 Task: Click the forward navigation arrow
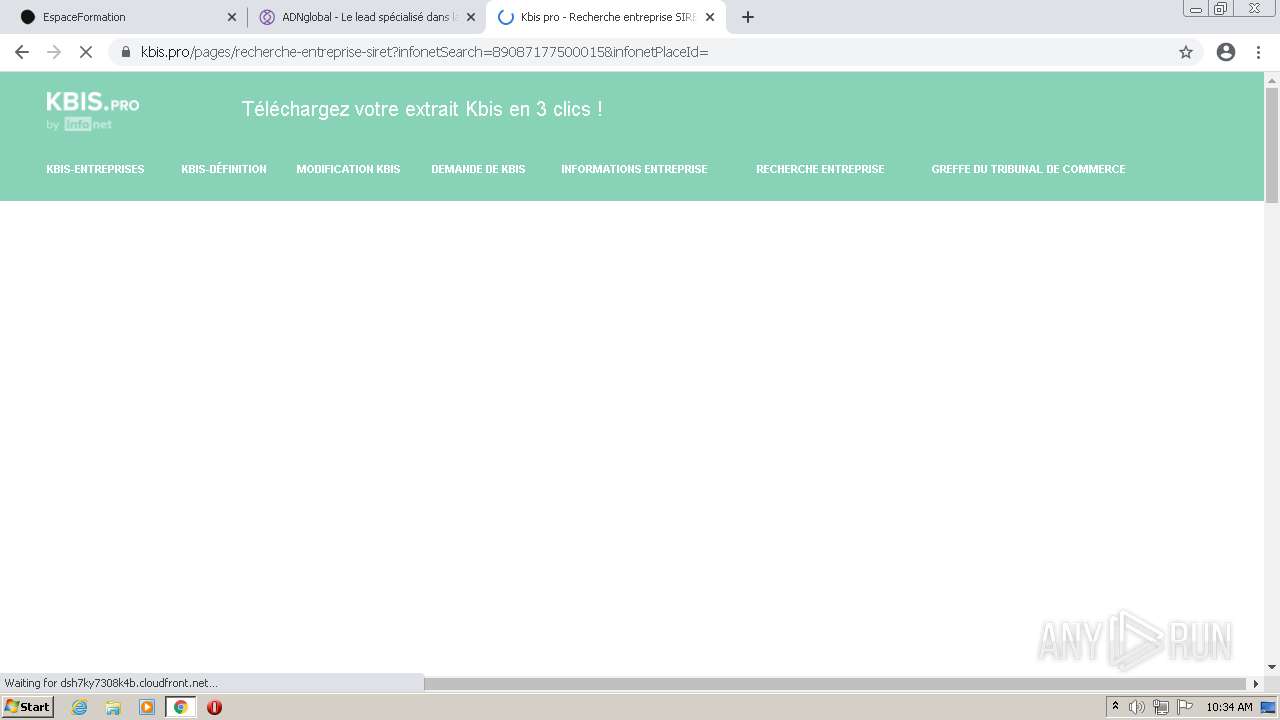click(54, 52)
